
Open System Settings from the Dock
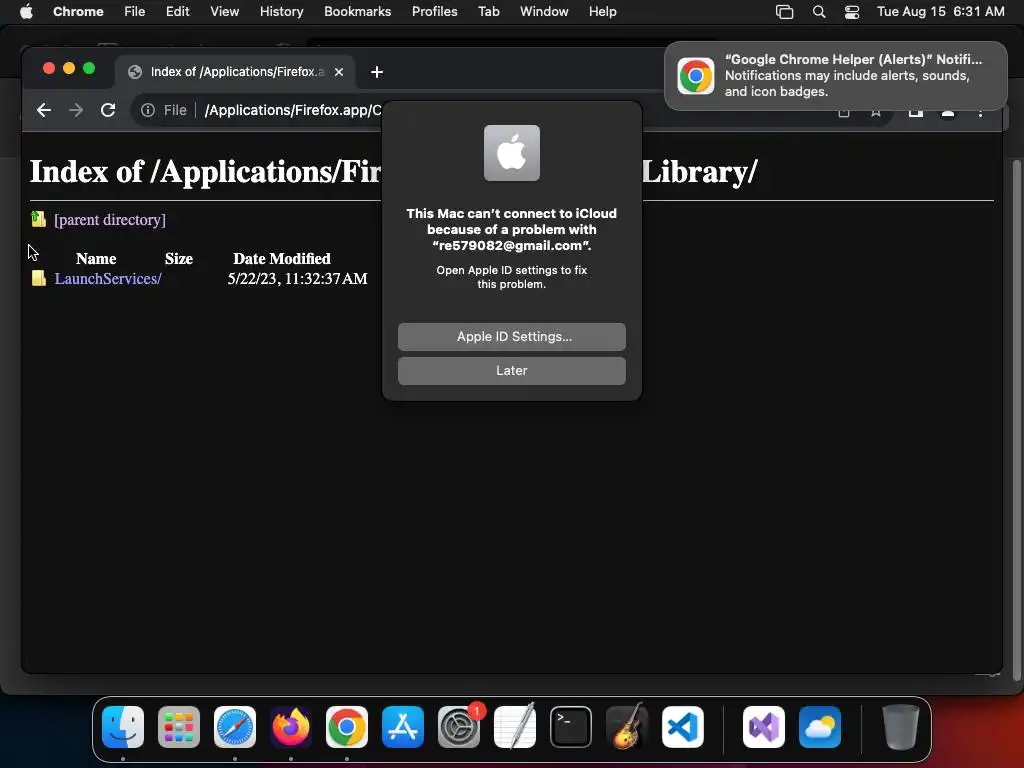coord(459,727)
